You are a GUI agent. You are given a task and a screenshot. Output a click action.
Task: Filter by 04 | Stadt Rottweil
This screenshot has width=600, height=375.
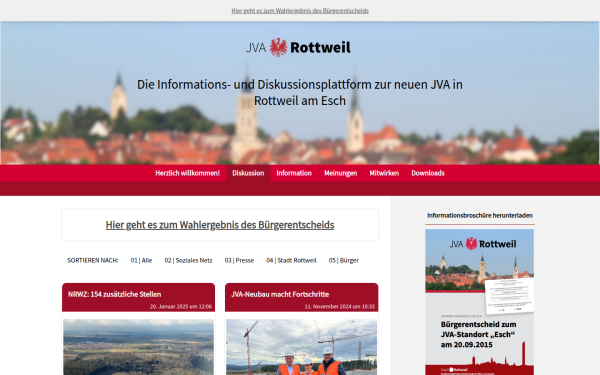coord(291,260)
